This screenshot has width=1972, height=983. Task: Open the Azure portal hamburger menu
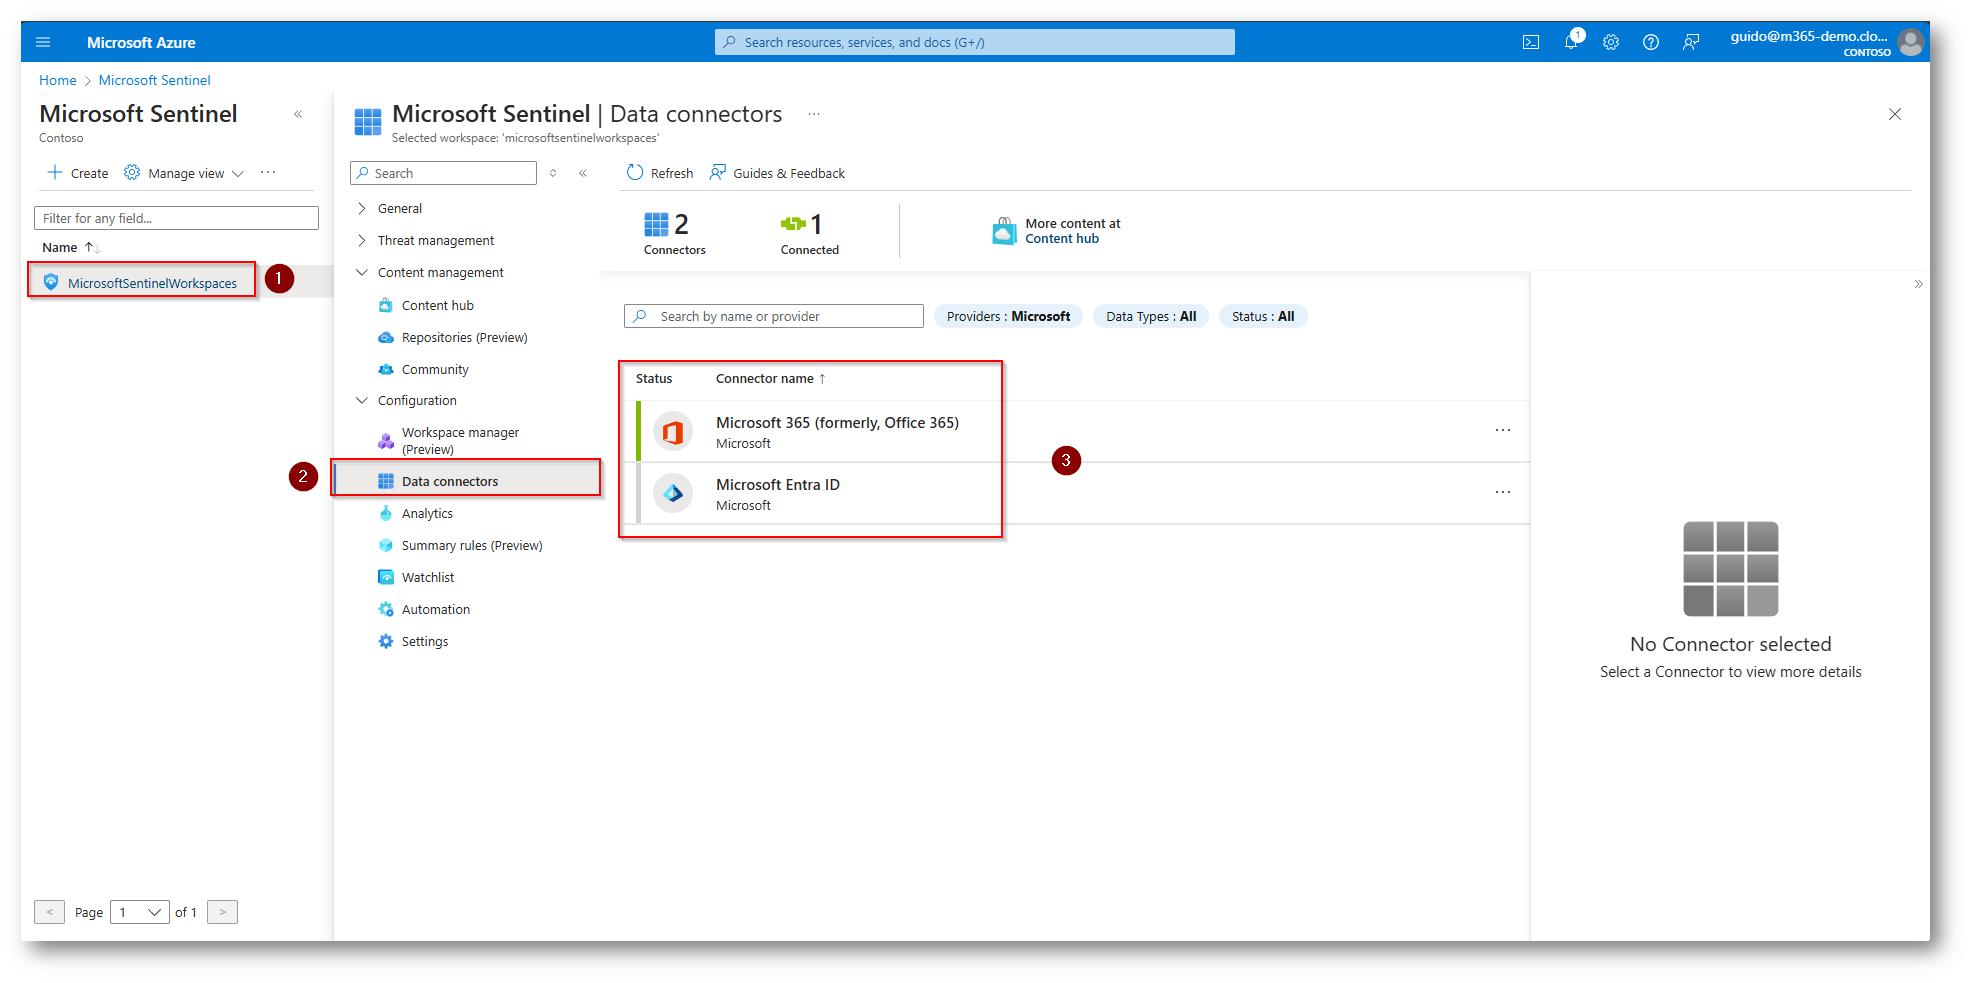(43, 42)
